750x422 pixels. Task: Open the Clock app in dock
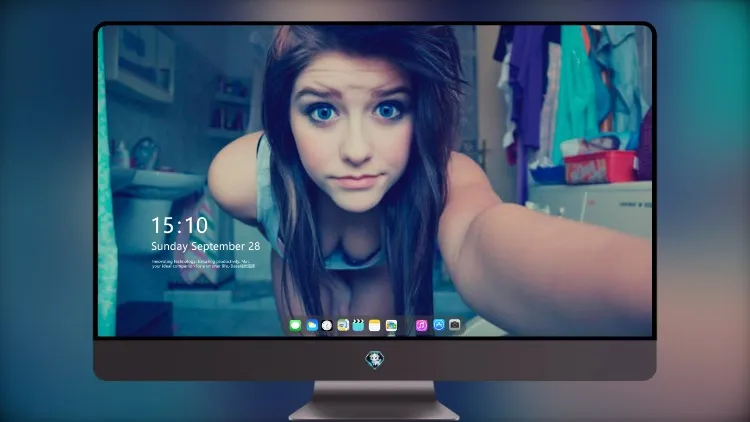327,325
